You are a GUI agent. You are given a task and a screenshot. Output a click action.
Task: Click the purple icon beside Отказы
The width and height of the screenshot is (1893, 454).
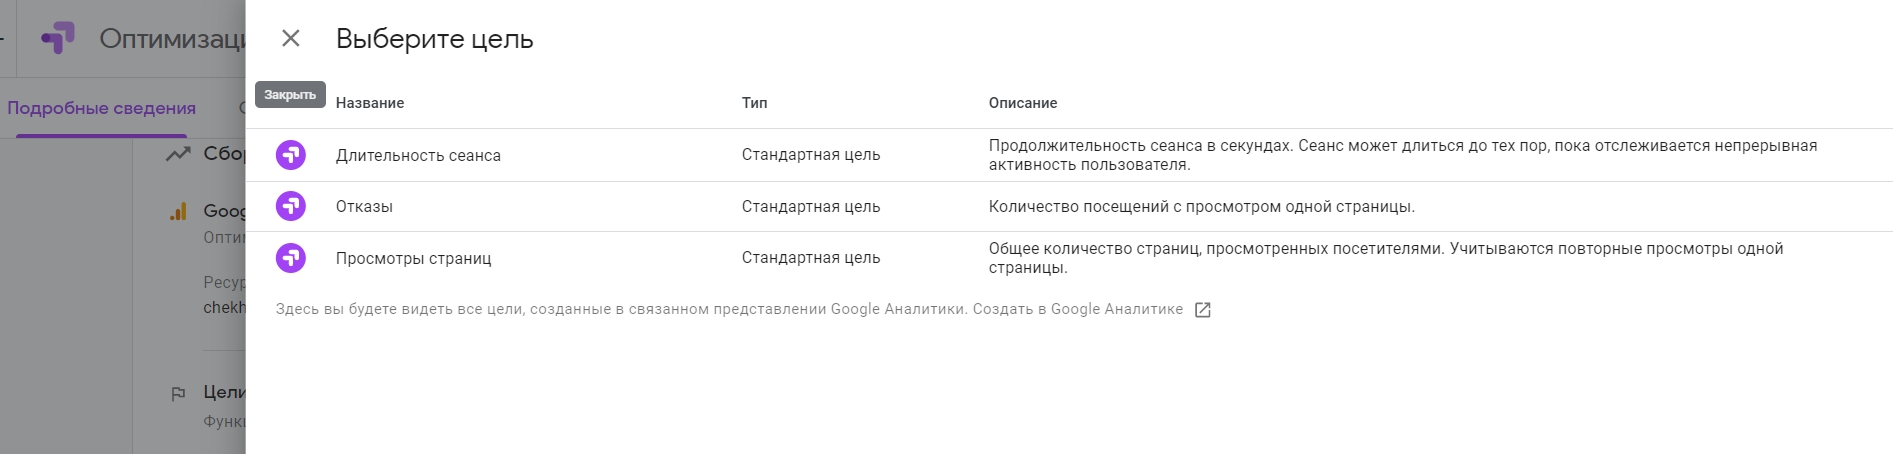pyautogui.click(x=291, y=206)
